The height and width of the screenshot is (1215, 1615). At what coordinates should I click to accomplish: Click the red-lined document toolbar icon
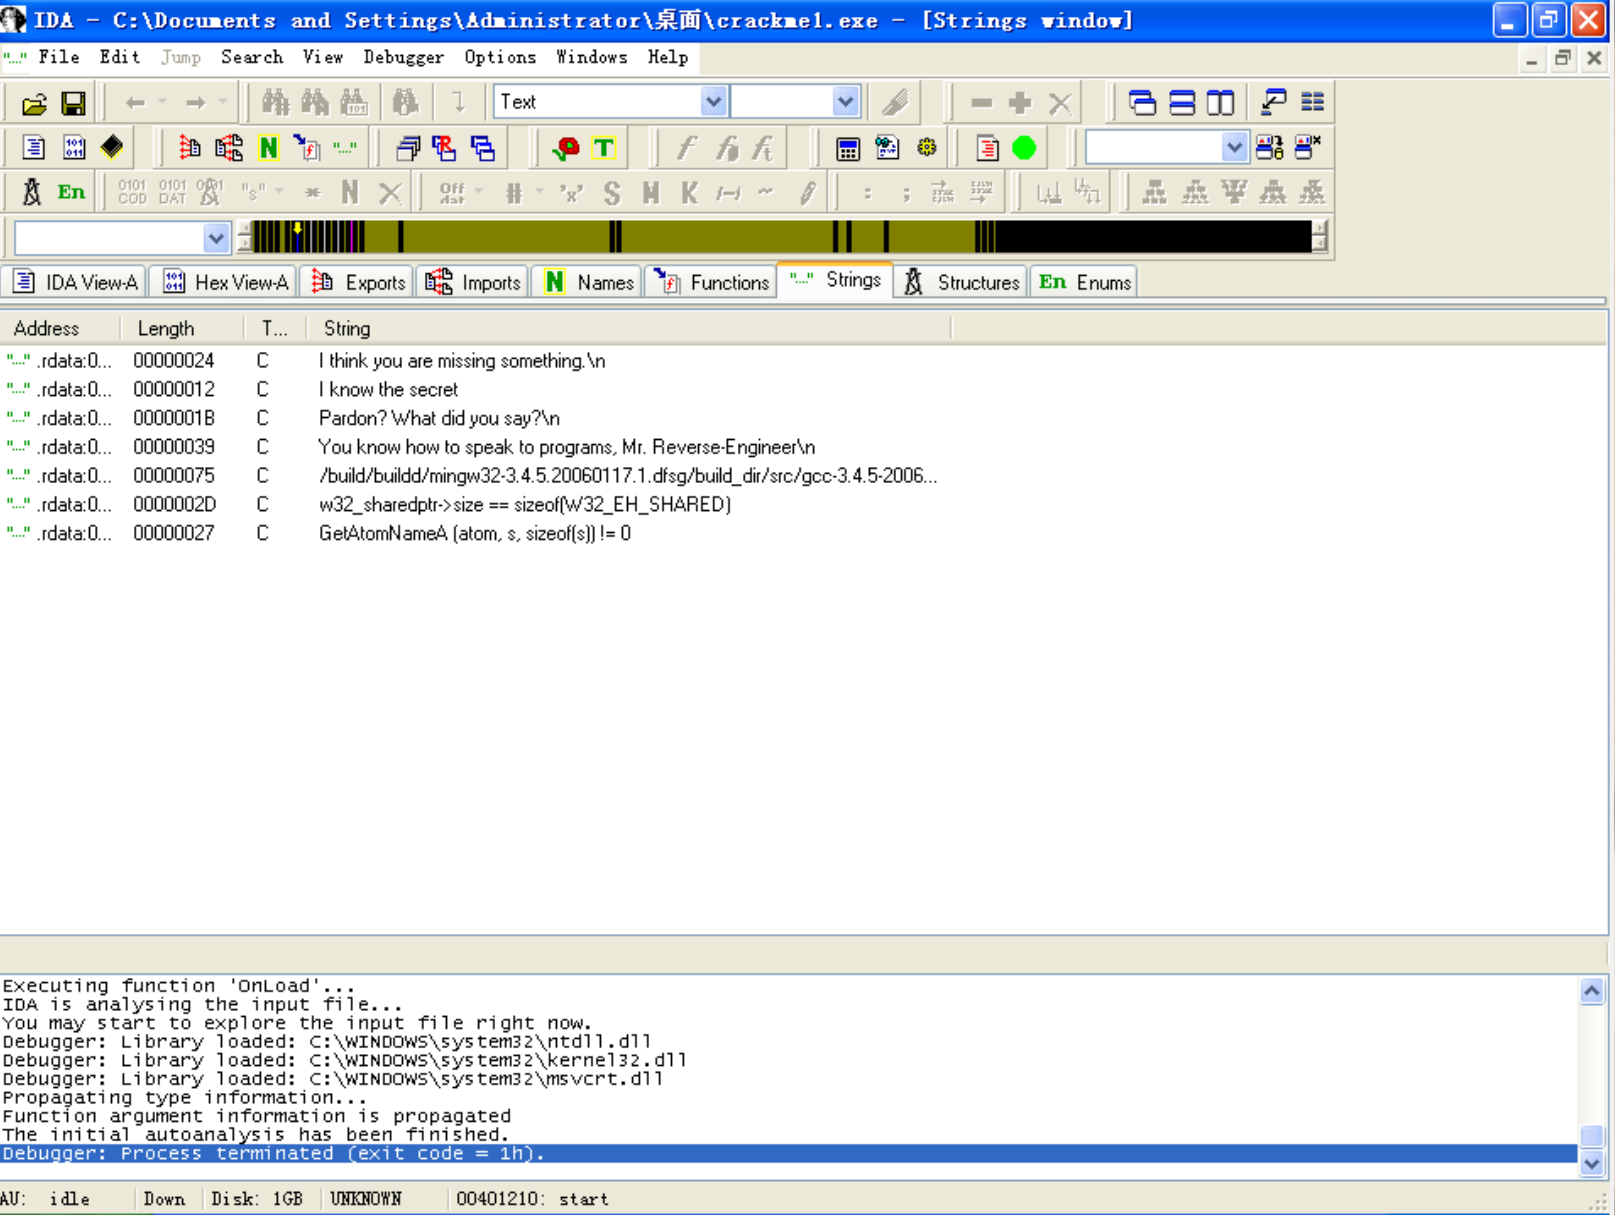(x=987, y=148)
